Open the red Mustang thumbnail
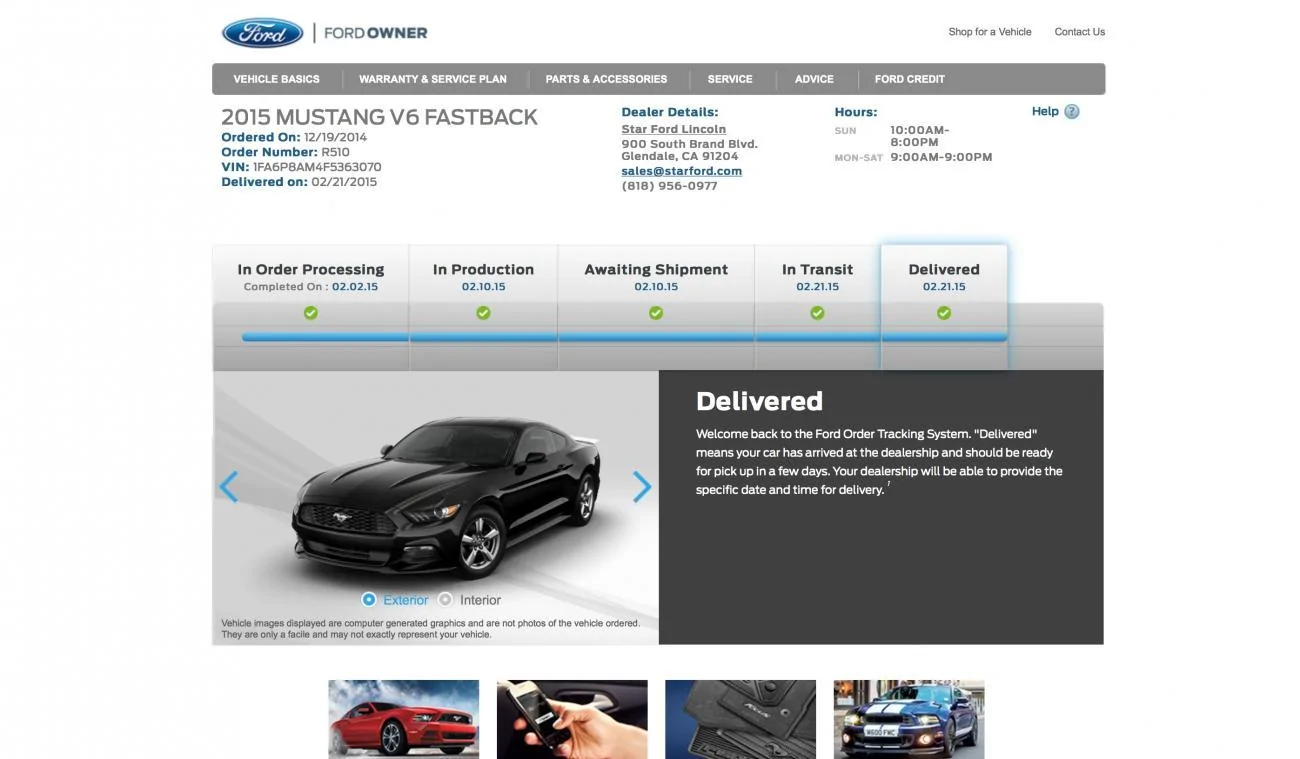 pos(404,719)
